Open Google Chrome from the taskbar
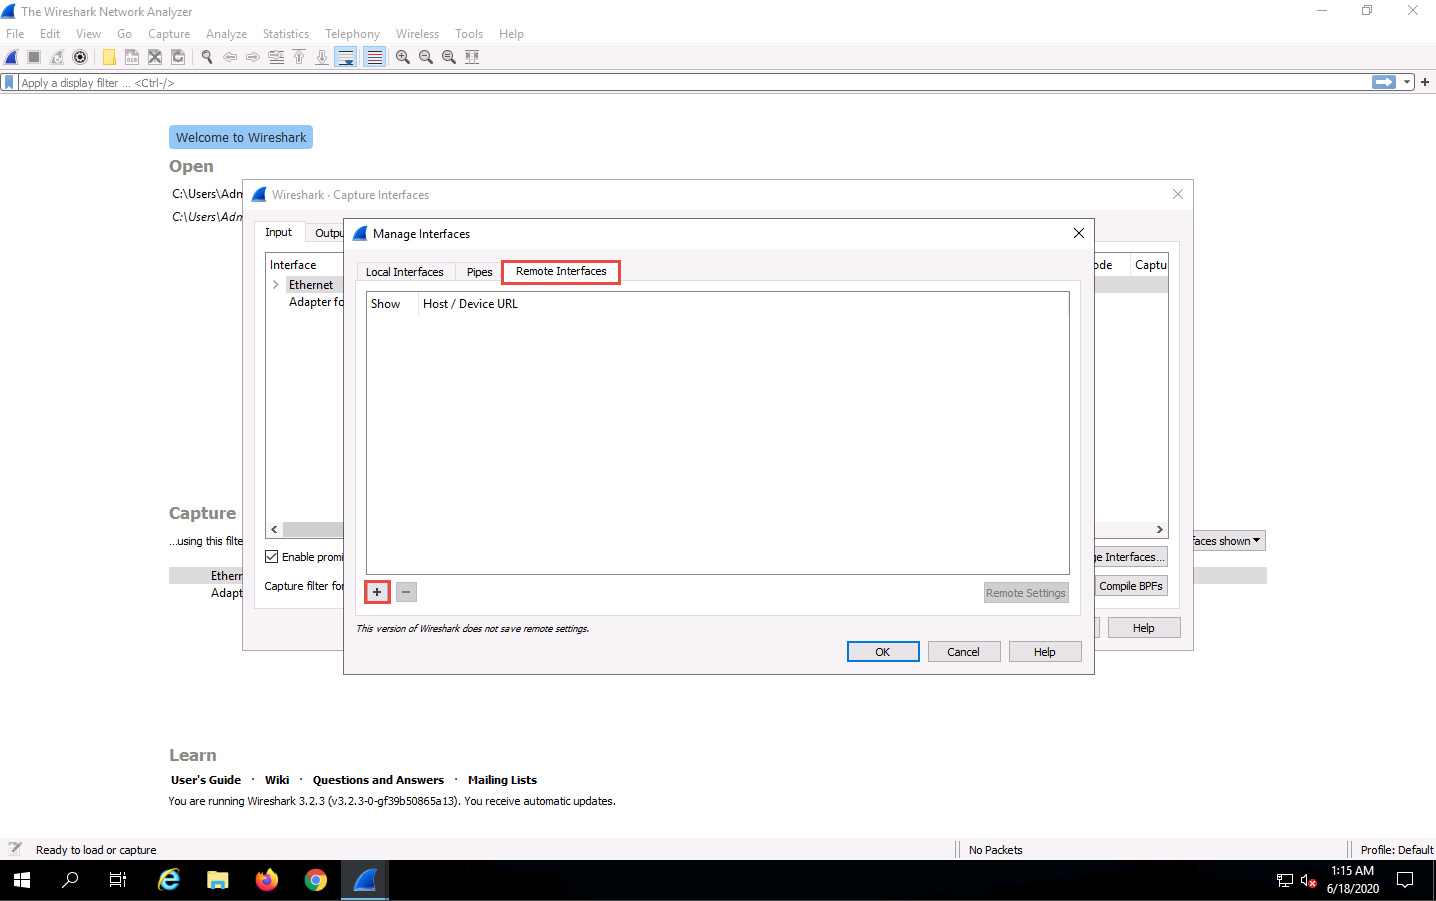Image resolution: width=1436 pixels, height=901 pixels. [316, 880]
